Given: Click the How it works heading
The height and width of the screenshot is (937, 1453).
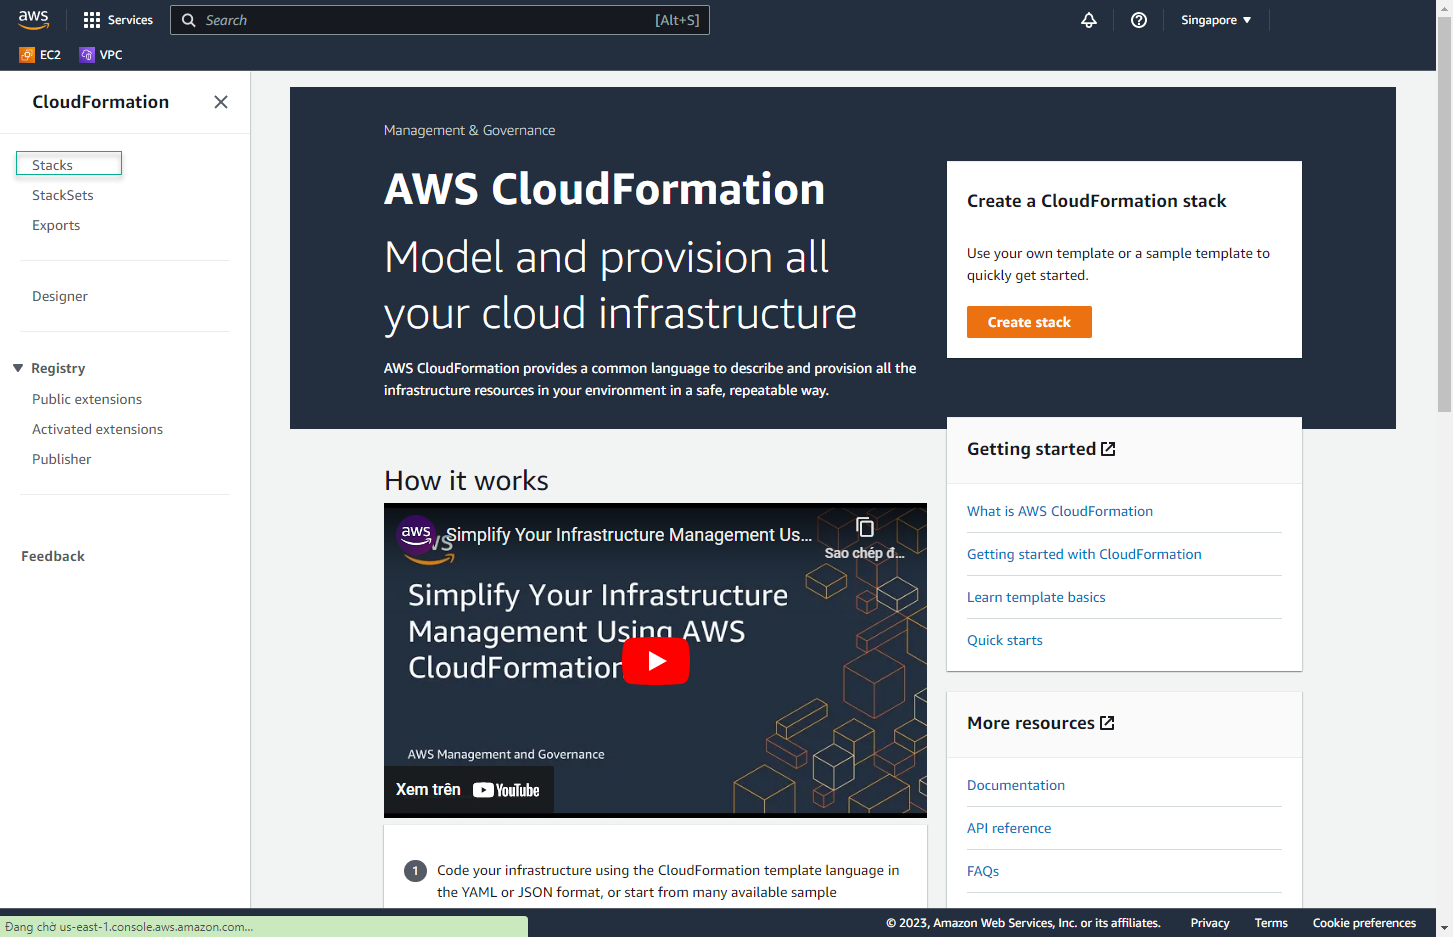Looking at the screenshot, I should [466, 481].
